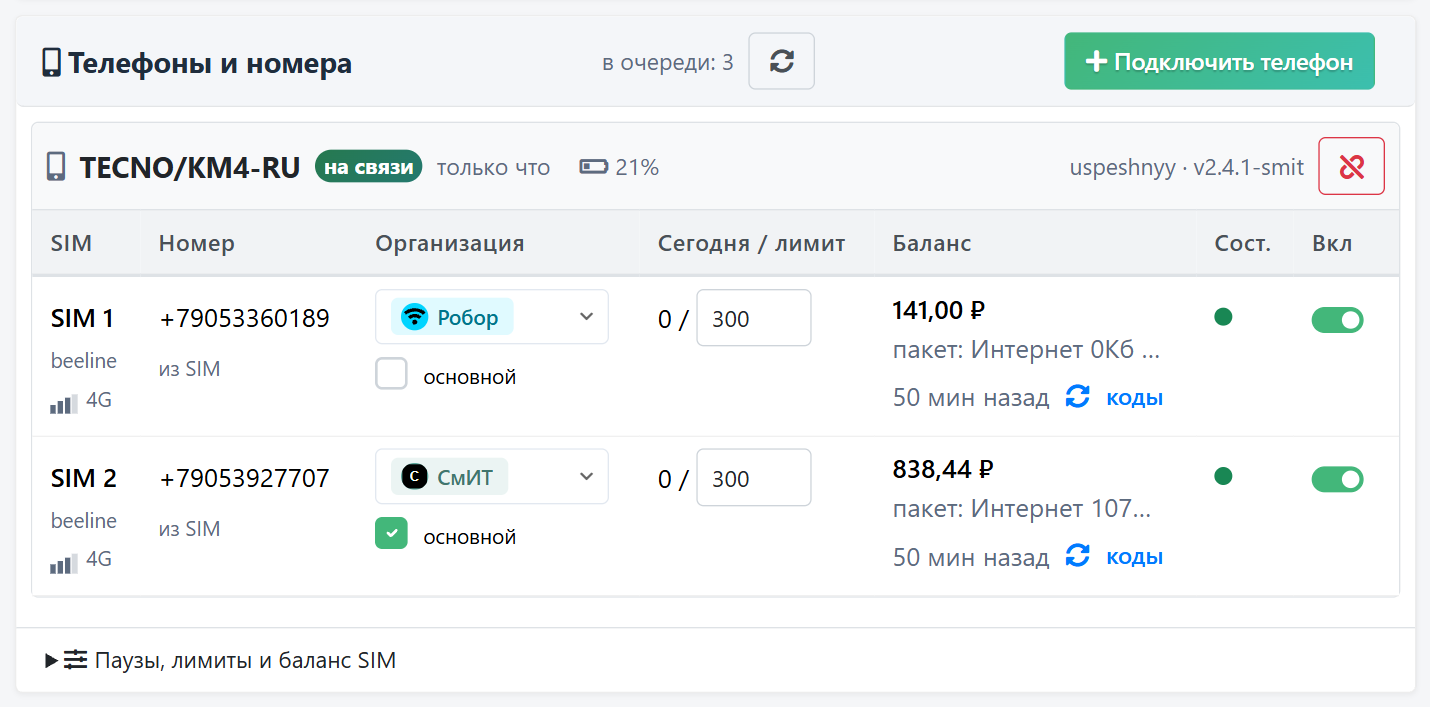Click the СмИТ black logo icon

(x=414, y=477)
